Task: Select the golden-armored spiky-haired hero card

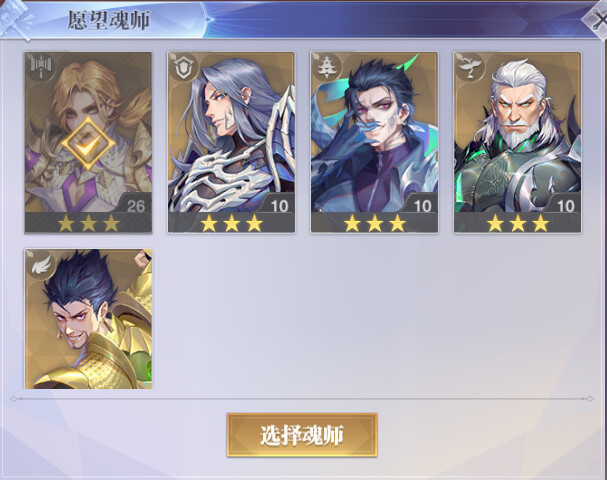Action: 88,319
